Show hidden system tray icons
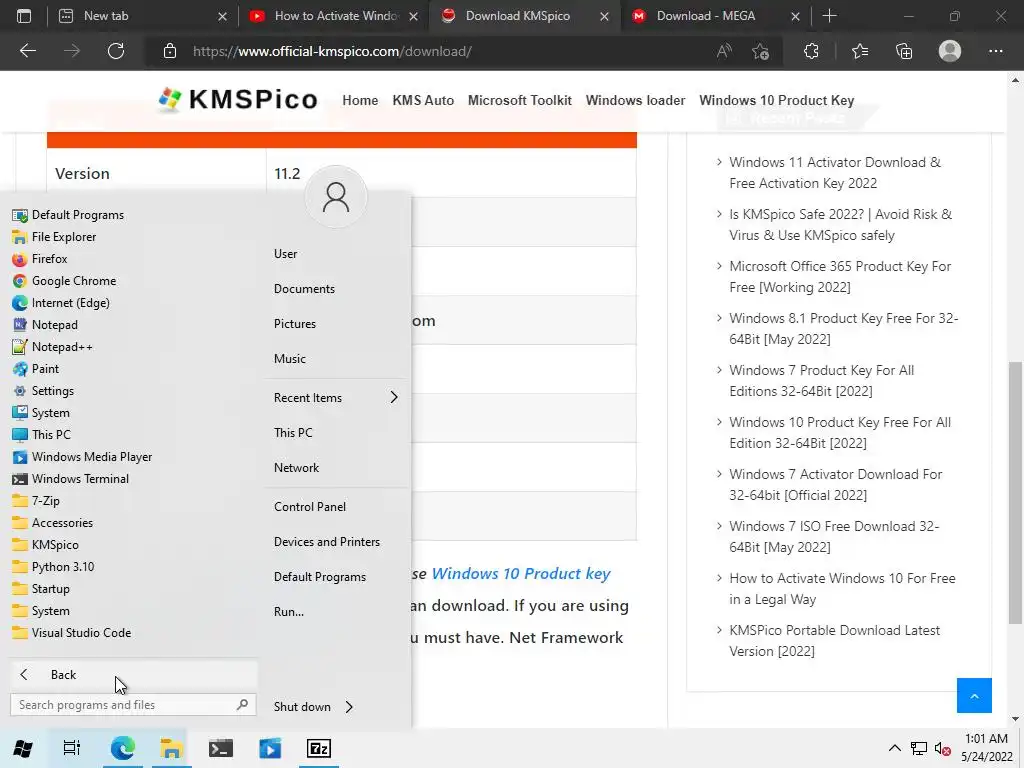 tap(895, 748)
